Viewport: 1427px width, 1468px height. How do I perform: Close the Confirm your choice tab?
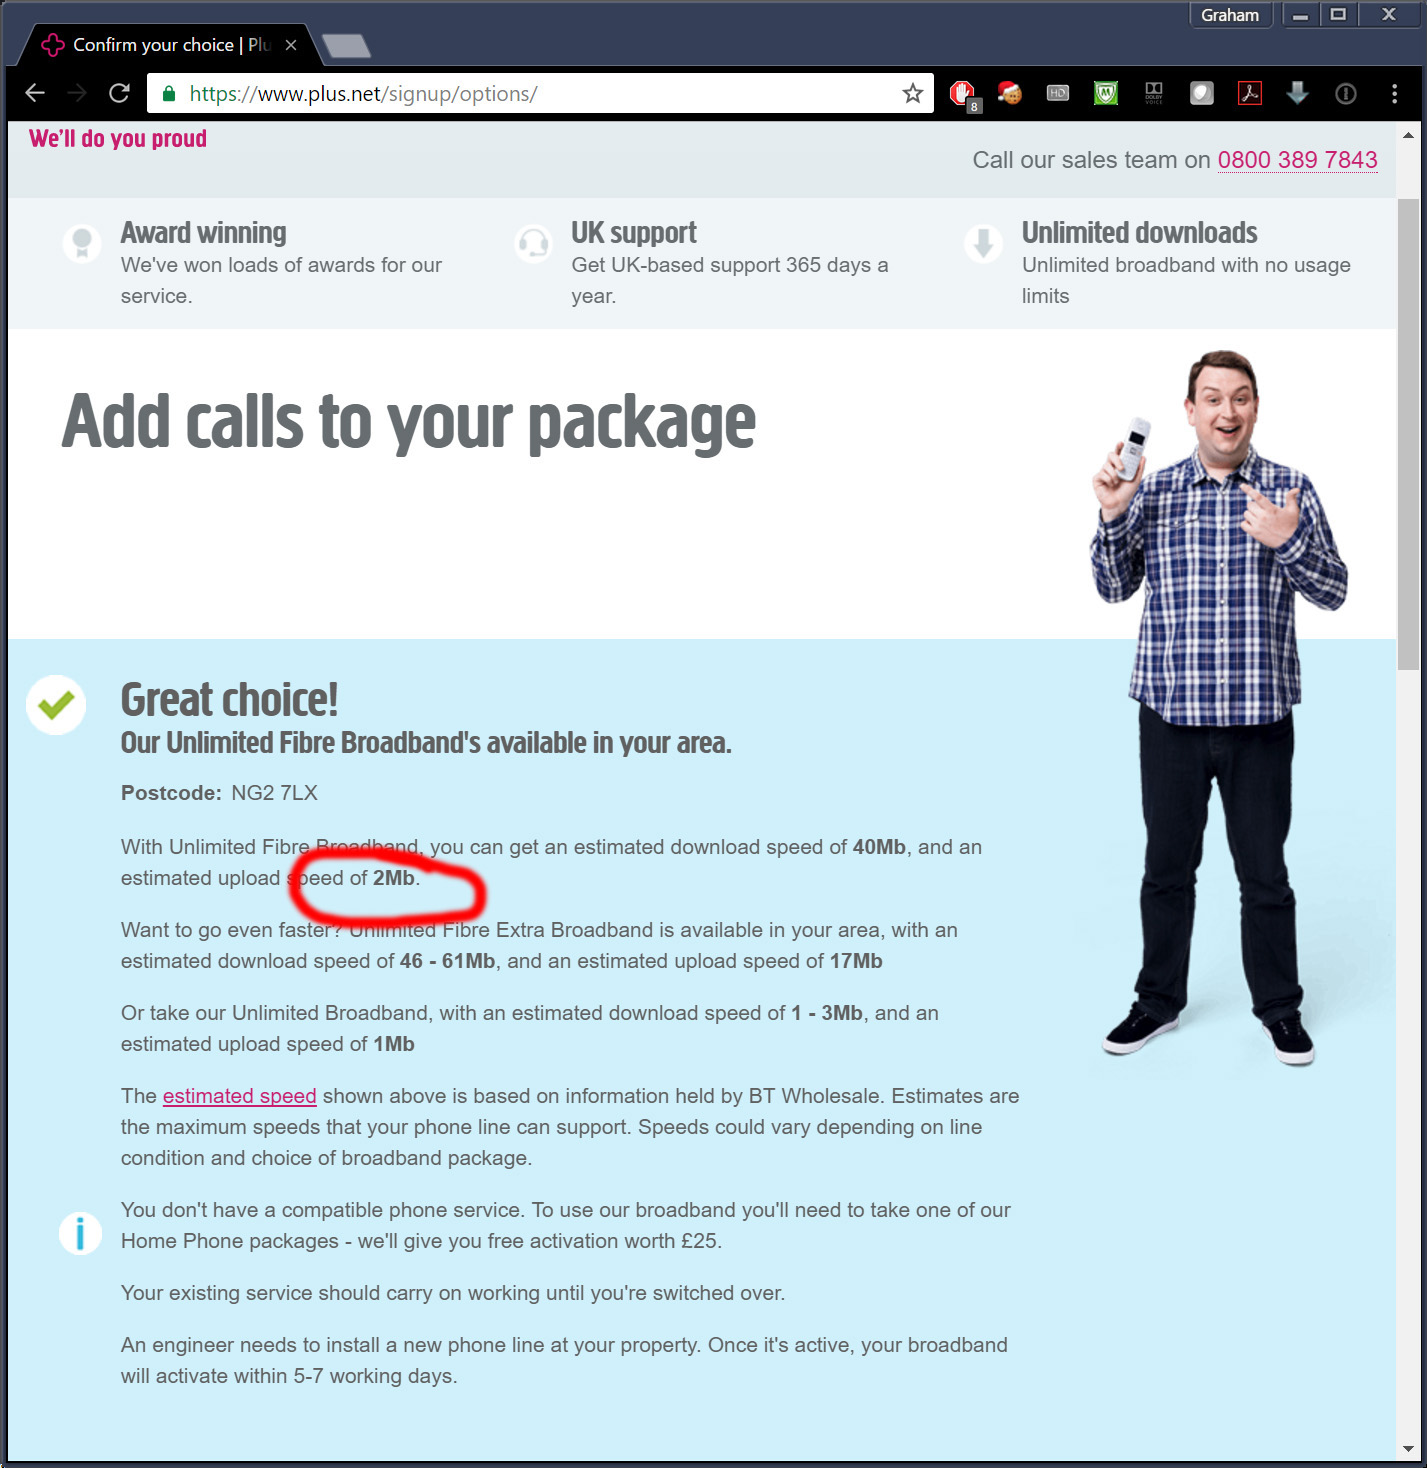[291, 45]
